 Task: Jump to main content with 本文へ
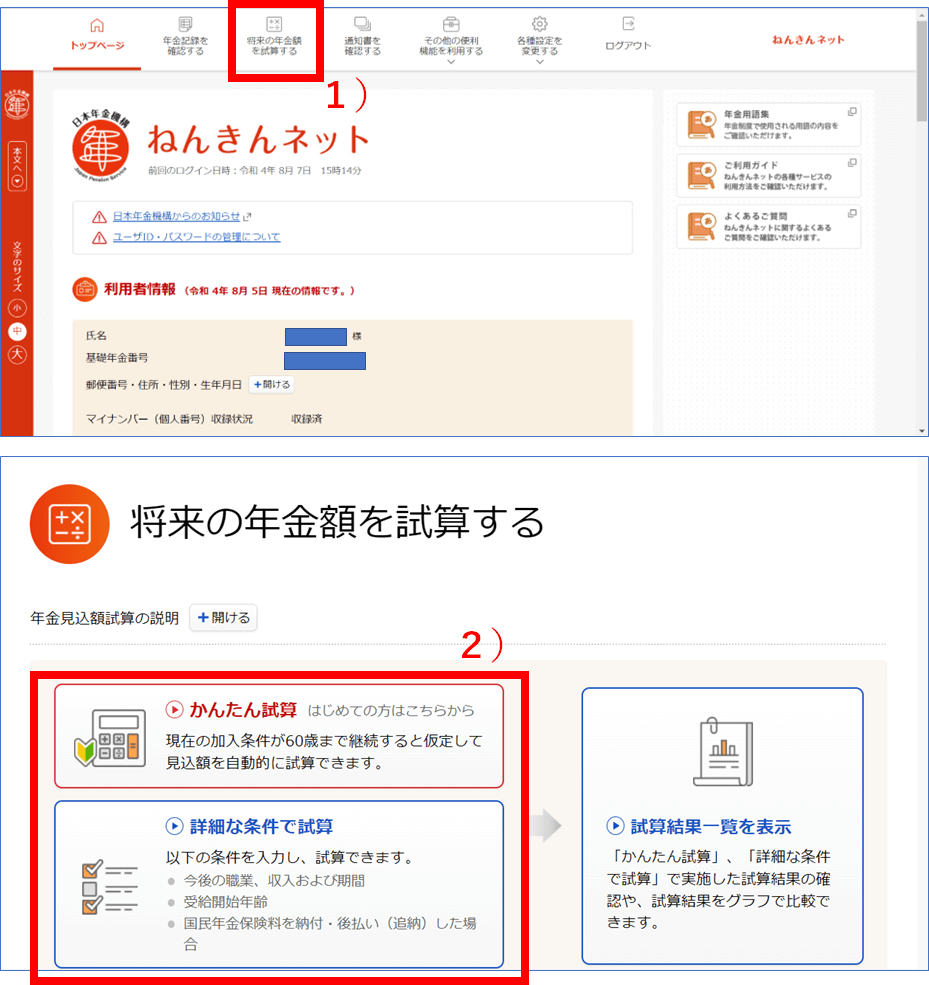click(17, 166)
